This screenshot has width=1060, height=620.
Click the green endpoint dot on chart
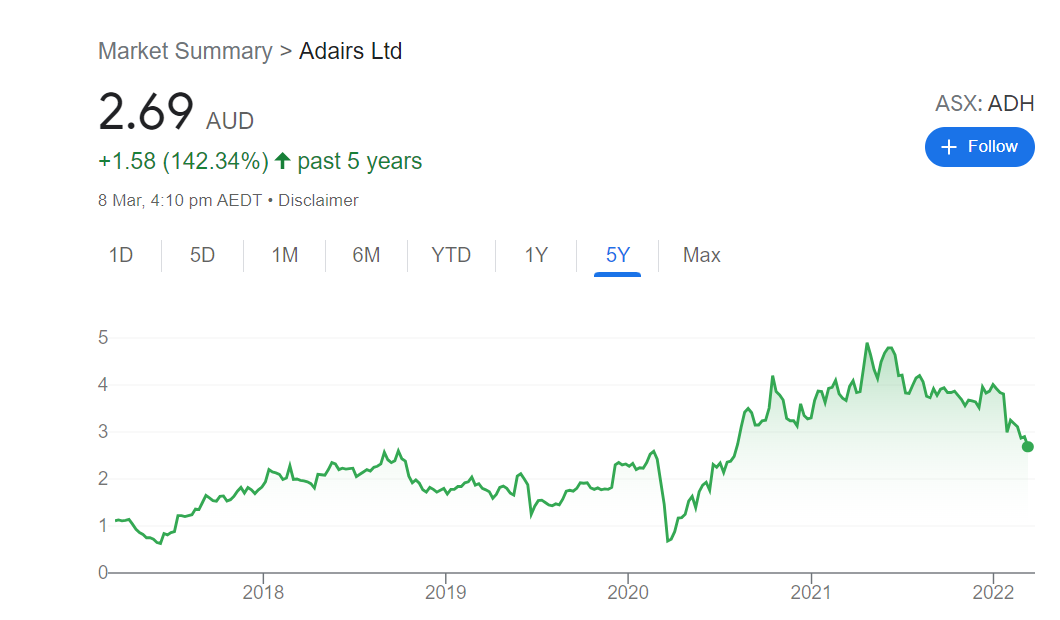click(1028, 446)
